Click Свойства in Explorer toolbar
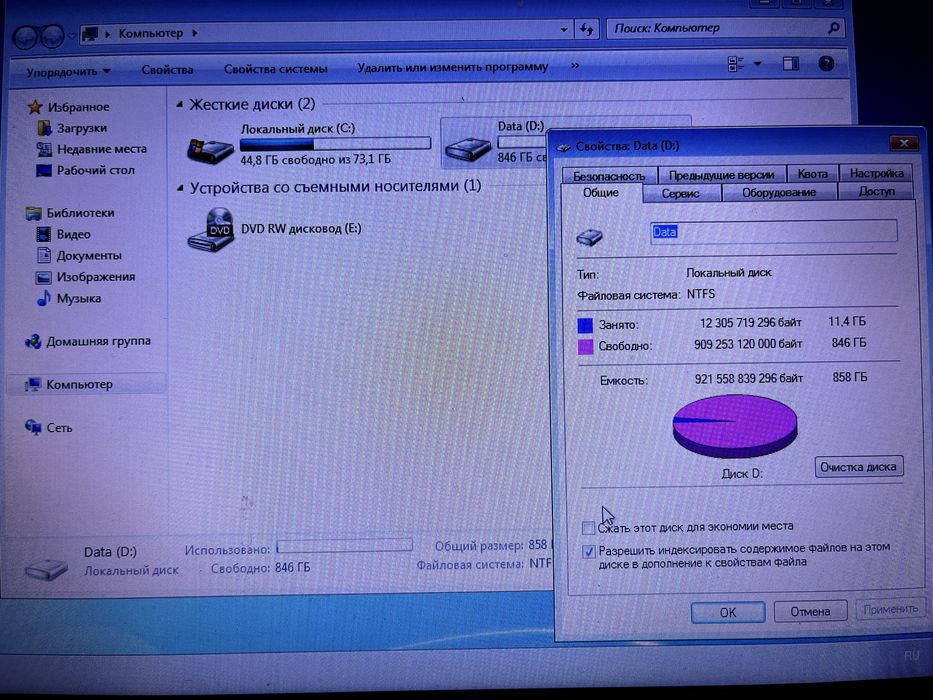This screenshot has height=700, width=933. tap(167, 70)
